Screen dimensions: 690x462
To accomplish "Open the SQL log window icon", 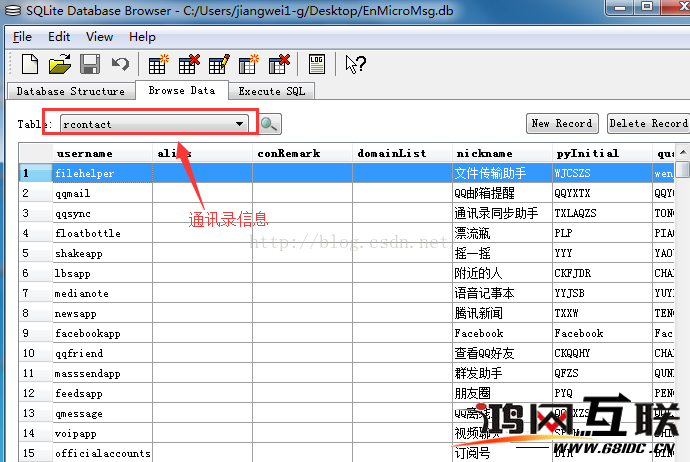I will 316,65.
